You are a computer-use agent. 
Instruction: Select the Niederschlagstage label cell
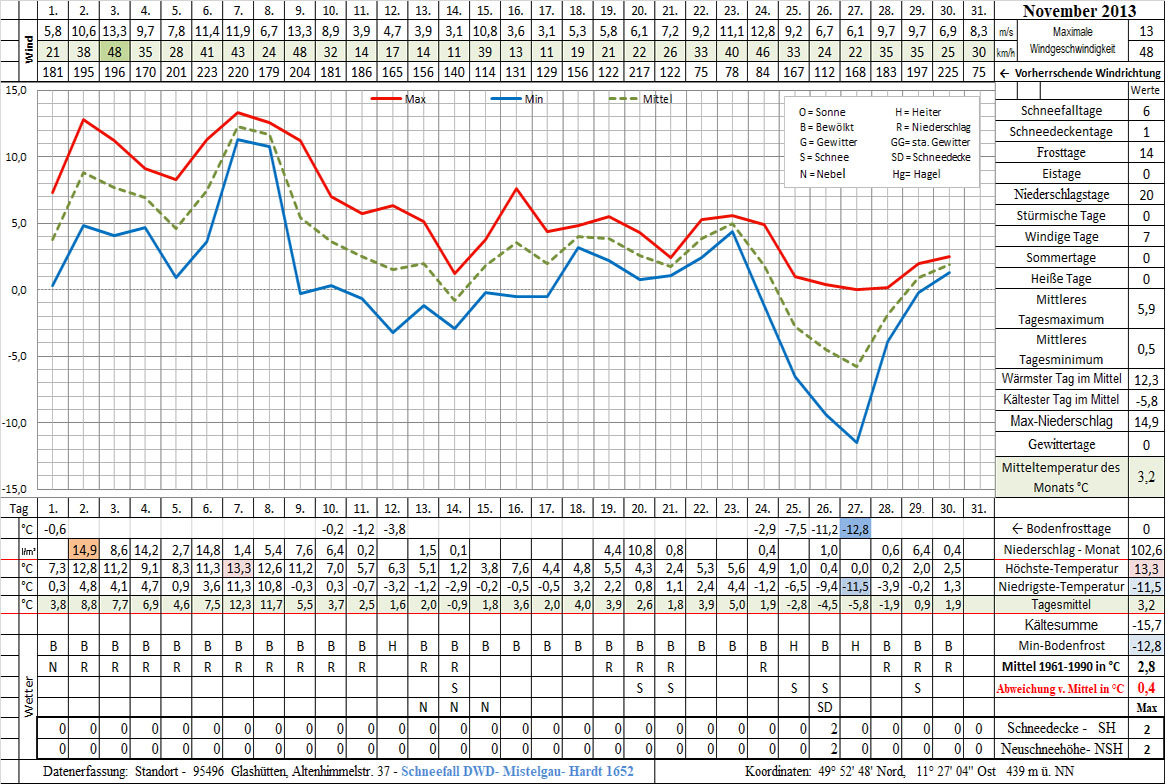coord(1062,195)
